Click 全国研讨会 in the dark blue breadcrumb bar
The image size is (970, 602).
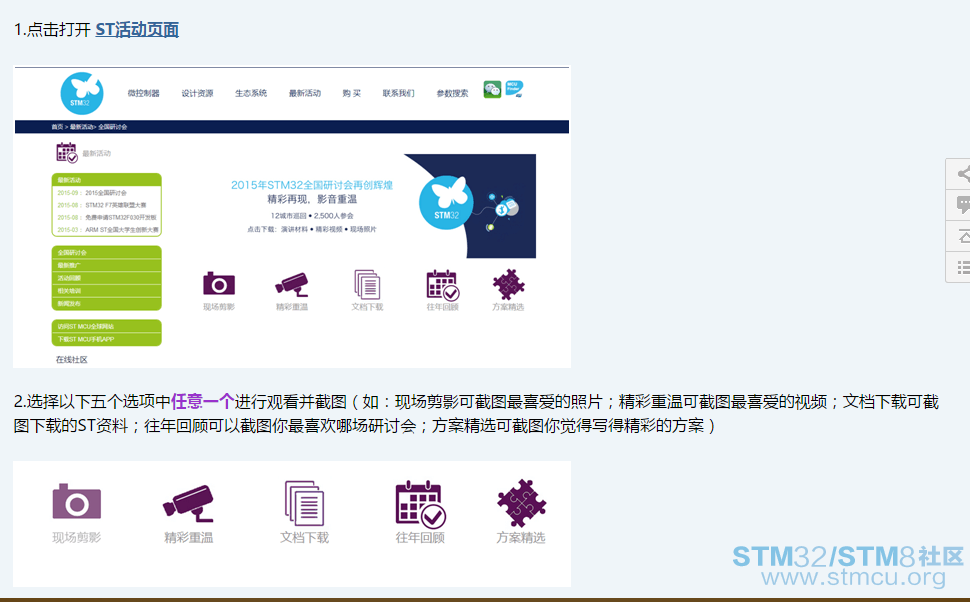(x=113, y=127)
